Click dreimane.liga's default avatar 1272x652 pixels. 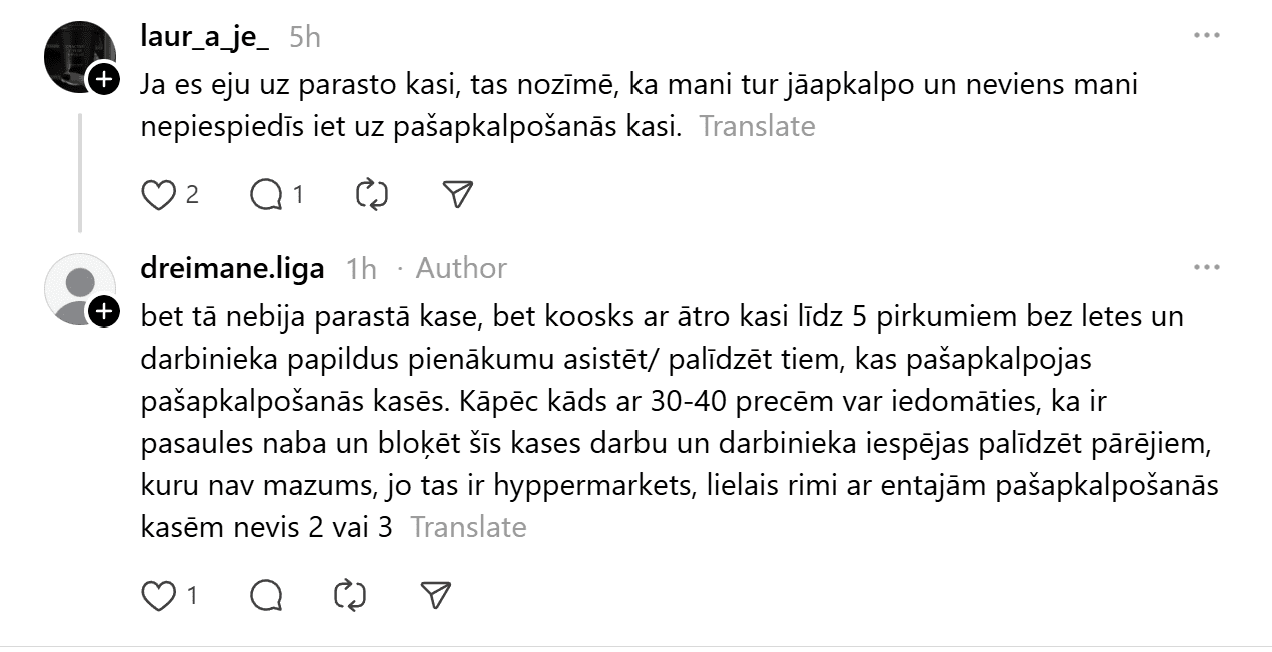79,288
